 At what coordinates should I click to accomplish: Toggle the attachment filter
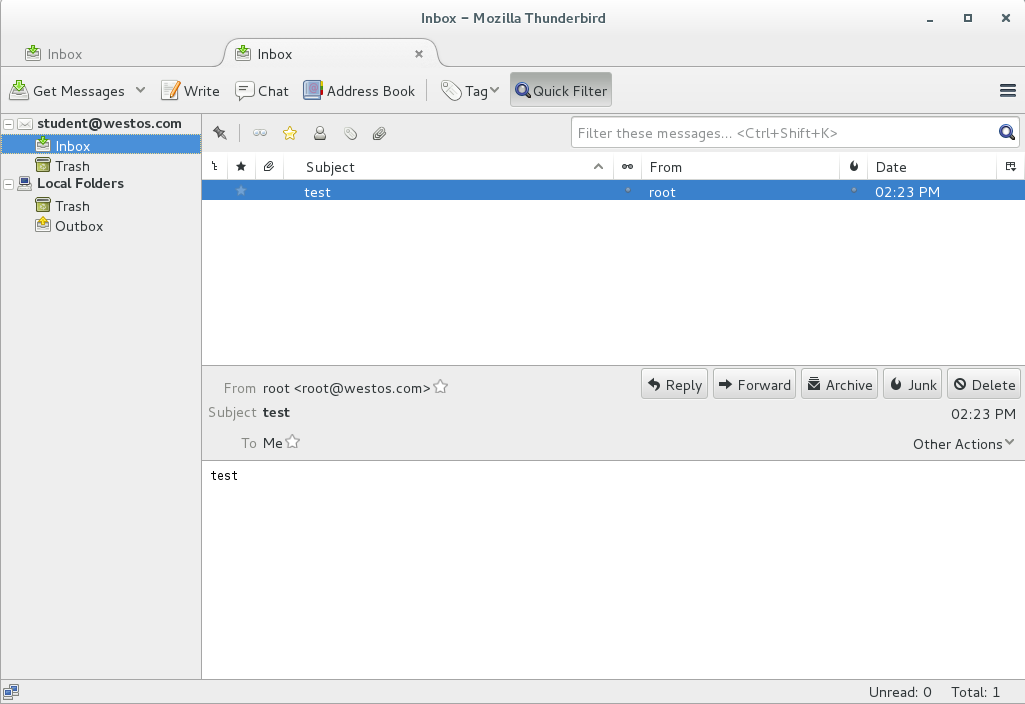379,134
